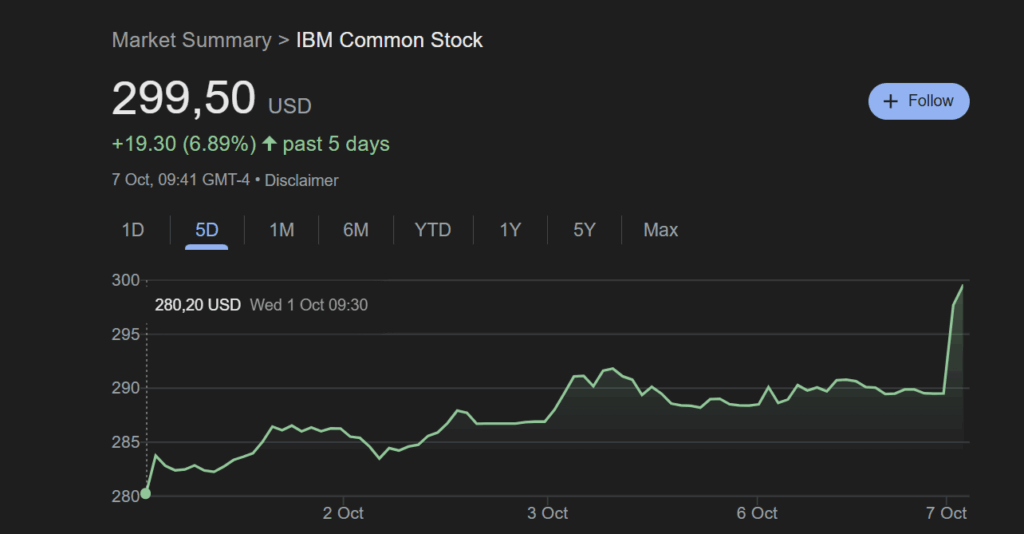The height and width of the screenshot is (534, 1024).
Task: Switch to the 1M range tab
Action: (281, 230)
